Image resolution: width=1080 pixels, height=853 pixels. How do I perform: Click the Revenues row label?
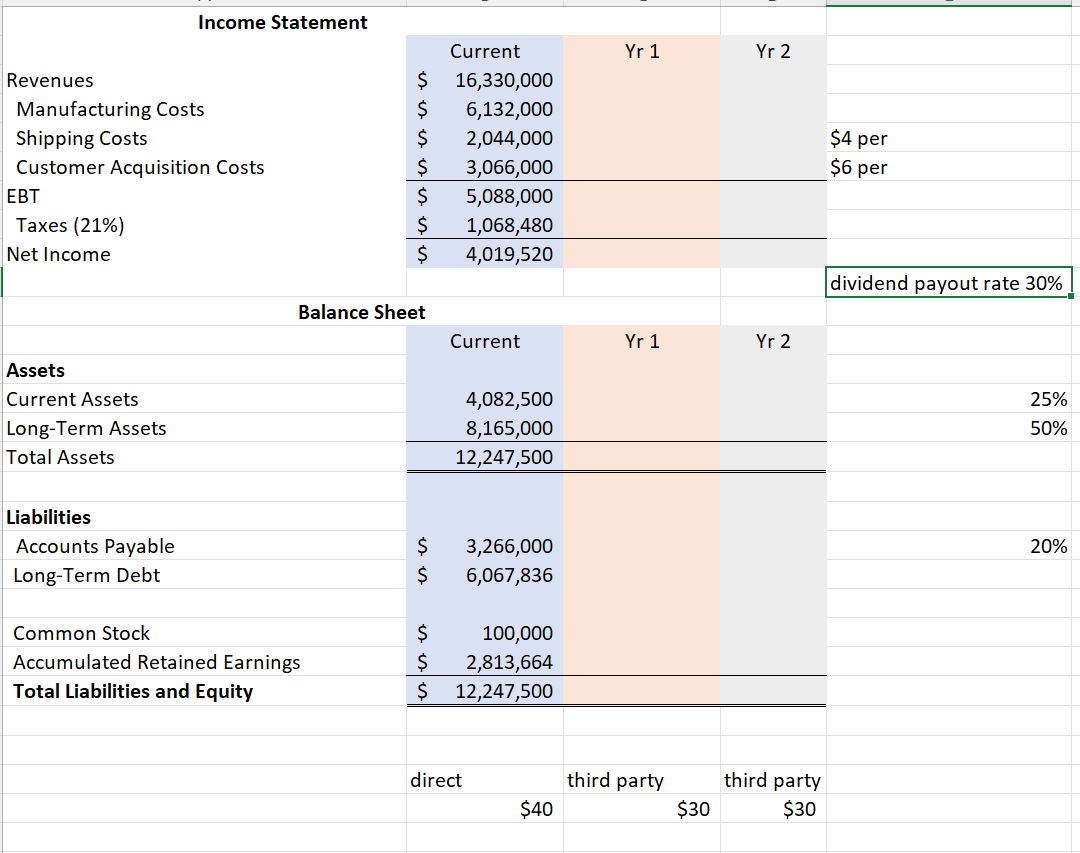pyautogui.click(x=50, y=80)
